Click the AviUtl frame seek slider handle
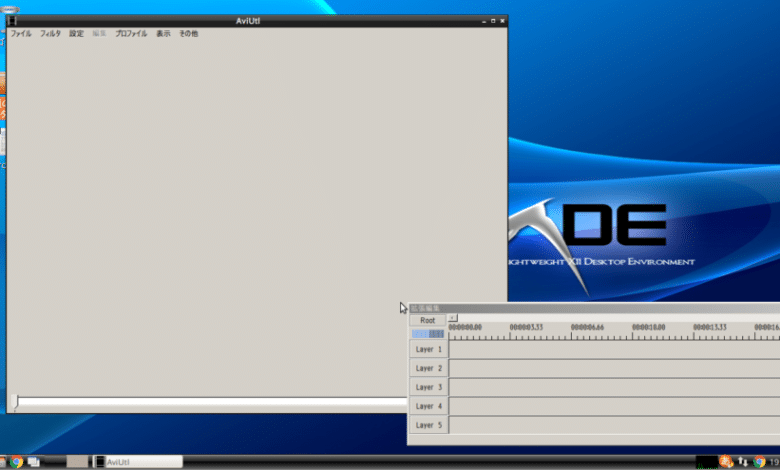 (15, 402)
